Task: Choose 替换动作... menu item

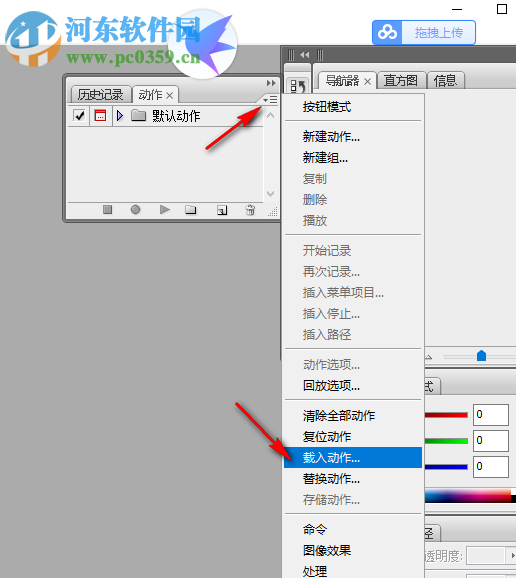Action: (353, 478)
